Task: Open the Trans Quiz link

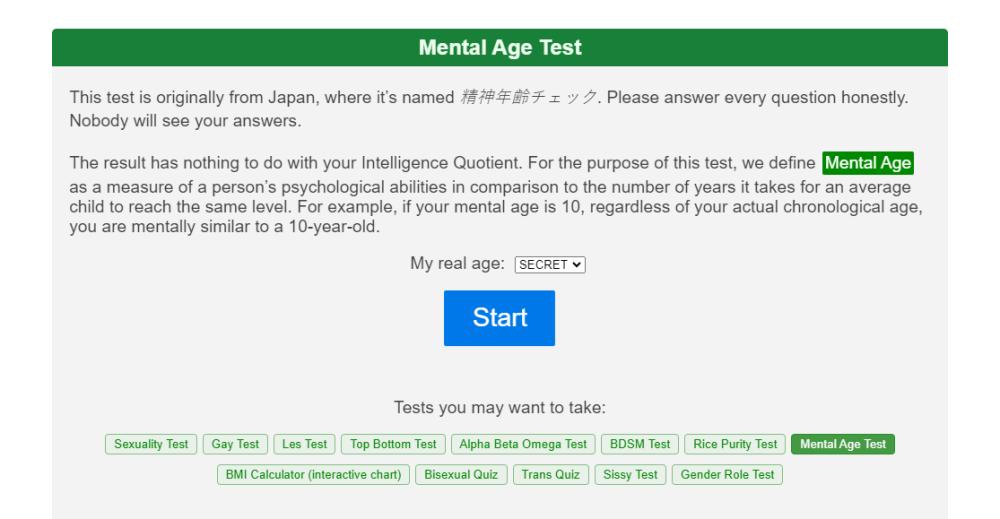Action: click(x=550, y=475)
